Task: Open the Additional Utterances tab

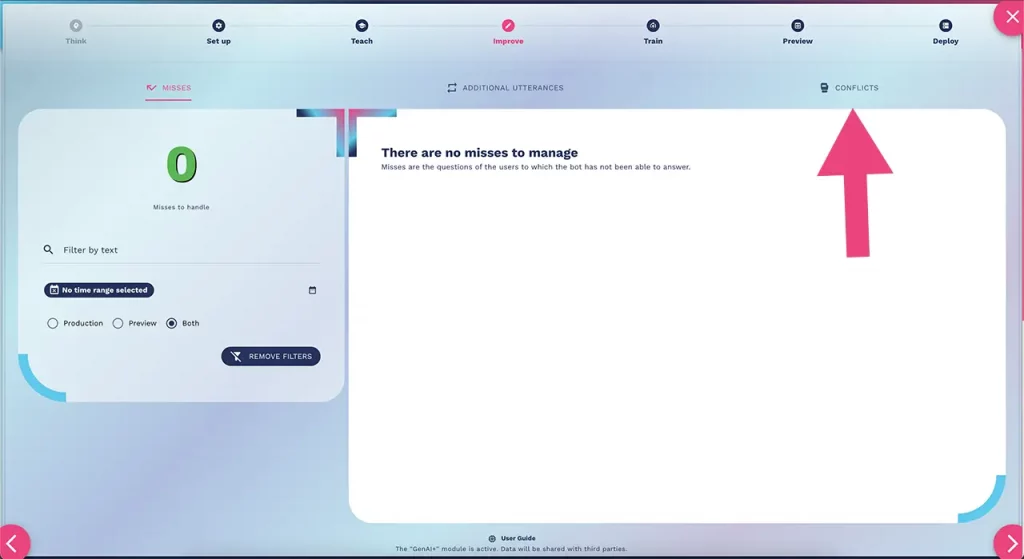Action: point(505,88)
